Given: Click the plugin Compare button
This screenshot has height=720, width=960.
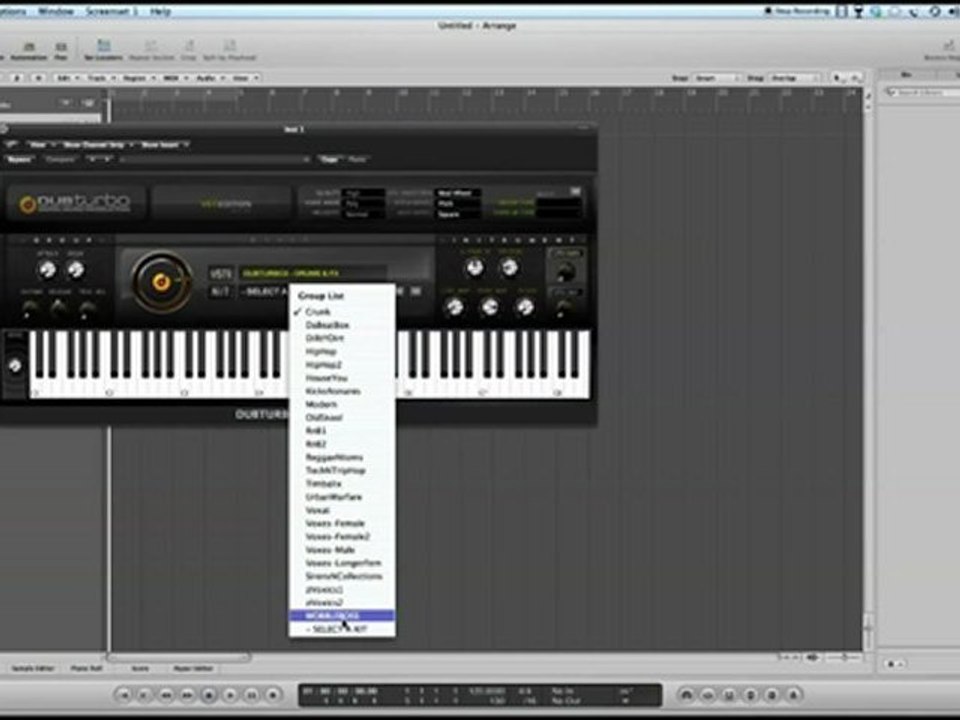Looking at the screenshot, I should [x=61, y=159].
